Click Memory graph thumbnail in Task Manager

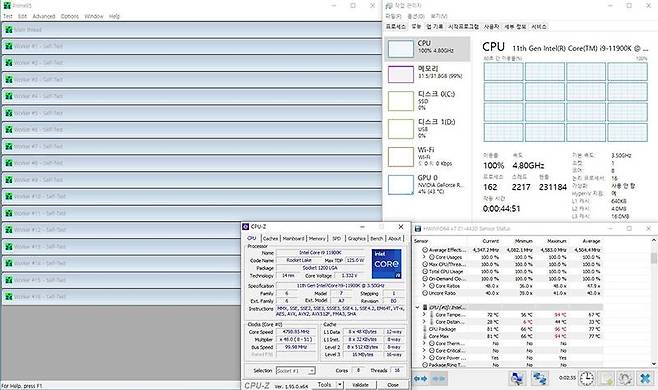click(x=401, y=74)
